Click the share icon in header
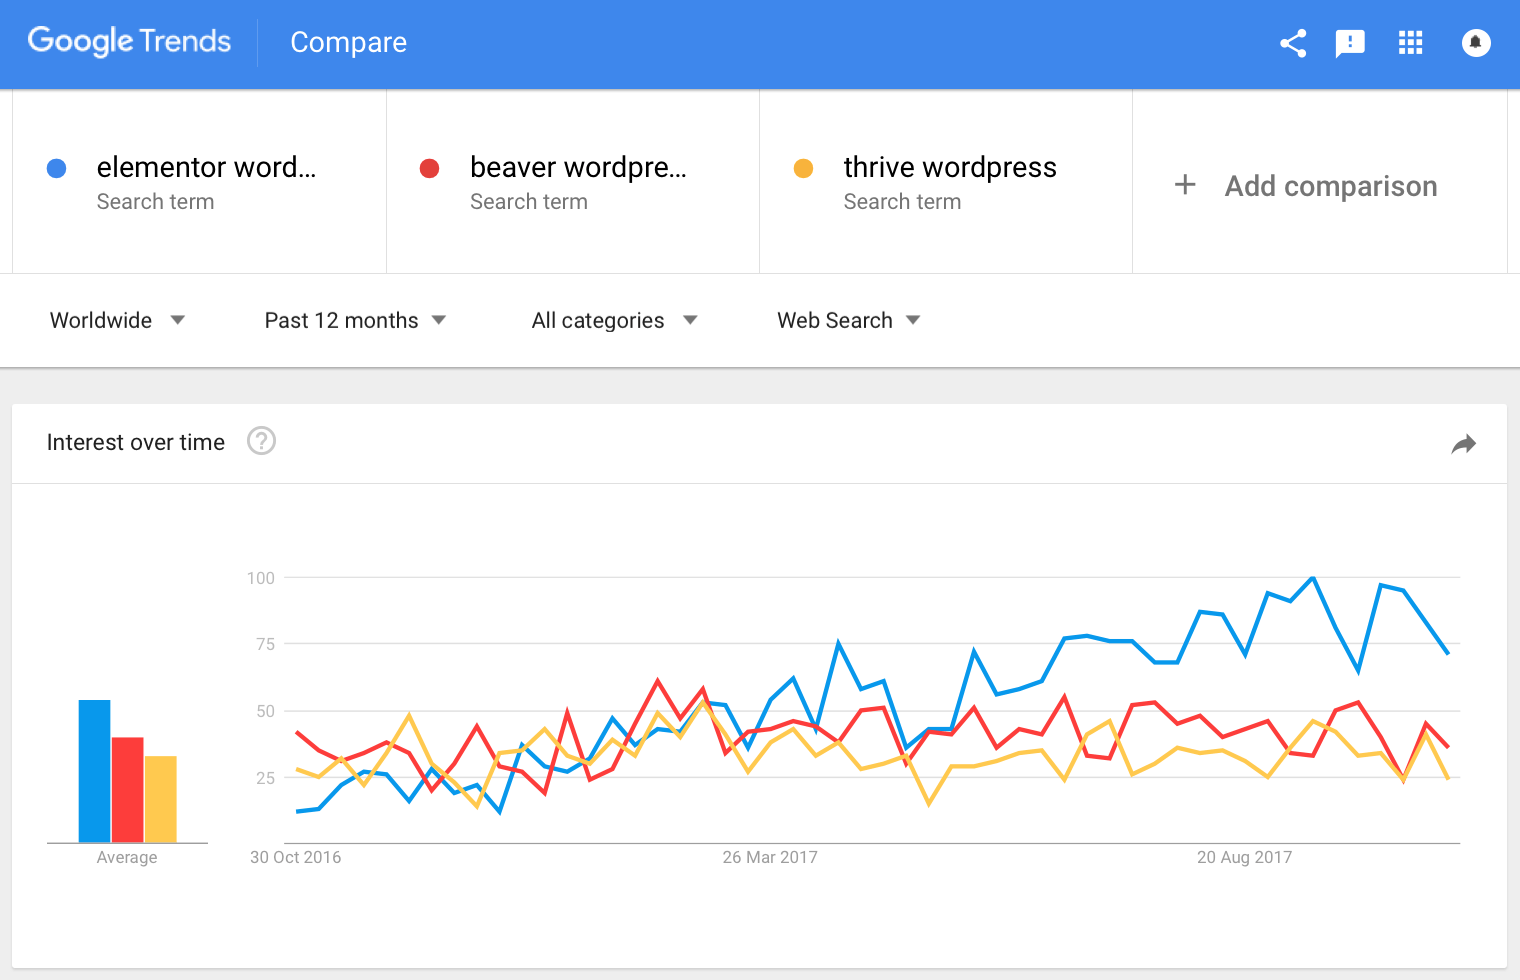This screenshot has width=1520, height=980. coord(1293,43)
